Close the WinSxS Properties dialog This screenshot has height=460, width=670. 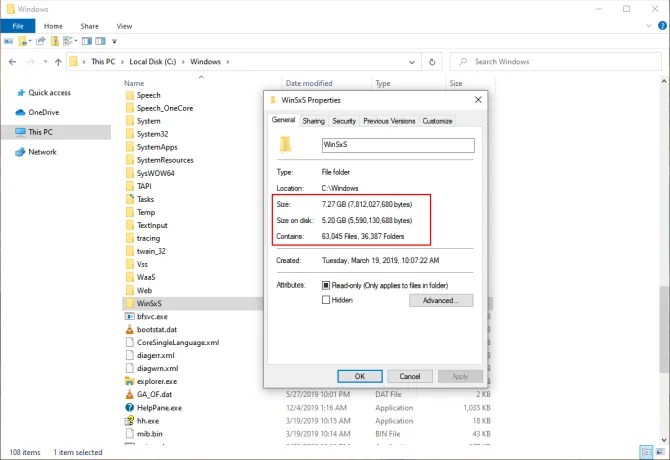coord(478,100)
